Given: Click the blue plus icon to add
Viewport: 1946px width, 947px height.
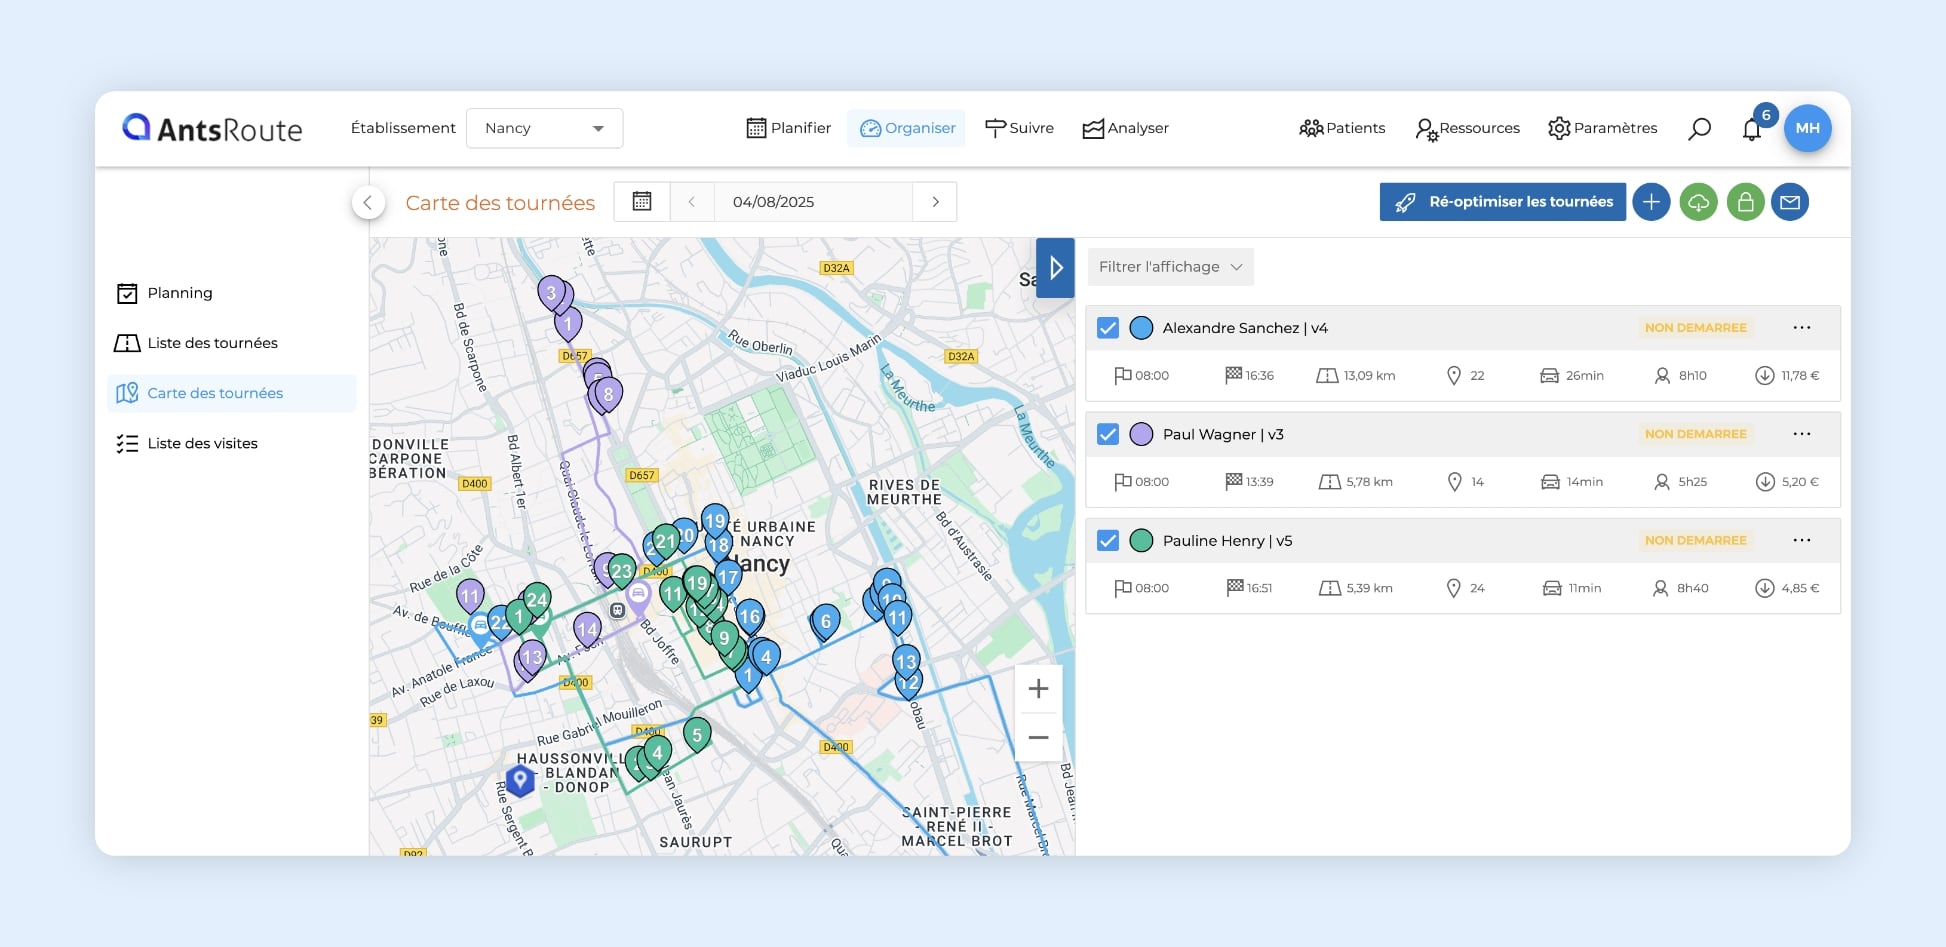Looking at the screenshot, I should (x=1651, y=201).
